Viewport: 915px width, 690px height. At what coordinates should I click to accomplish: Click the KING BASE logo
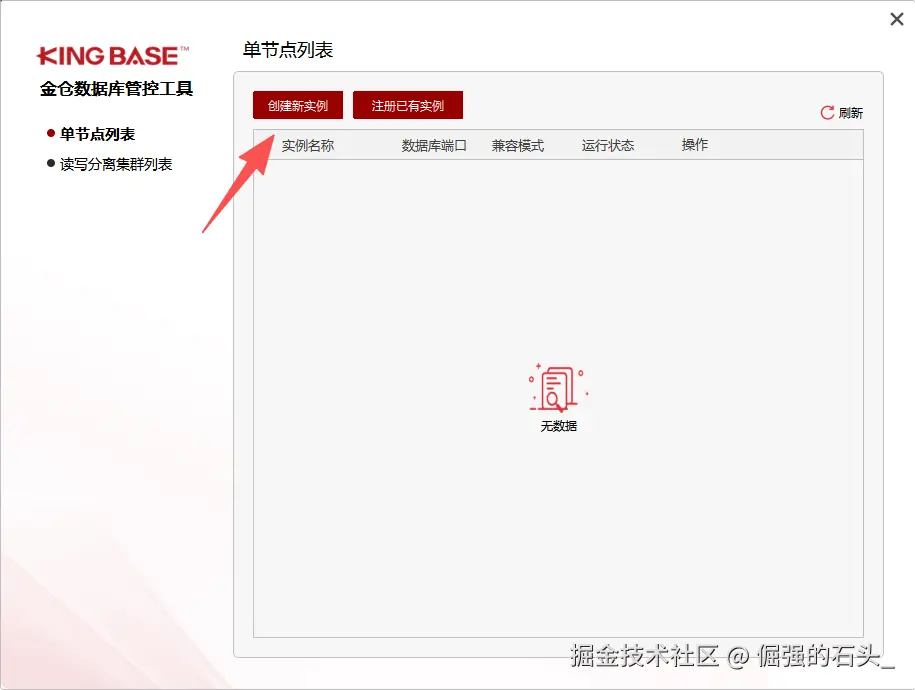pos(110,57)
